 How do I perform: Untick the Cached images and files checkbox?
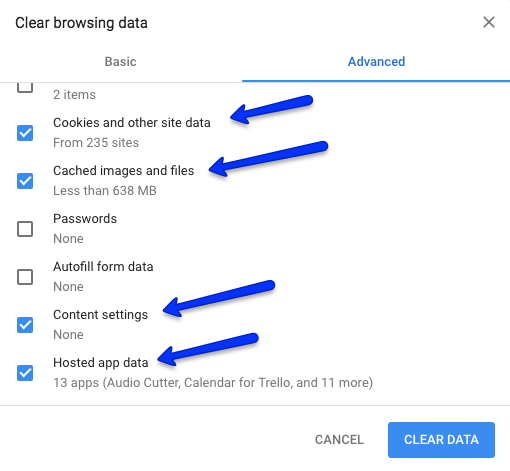pyautogui.click(x=25, y=181)
